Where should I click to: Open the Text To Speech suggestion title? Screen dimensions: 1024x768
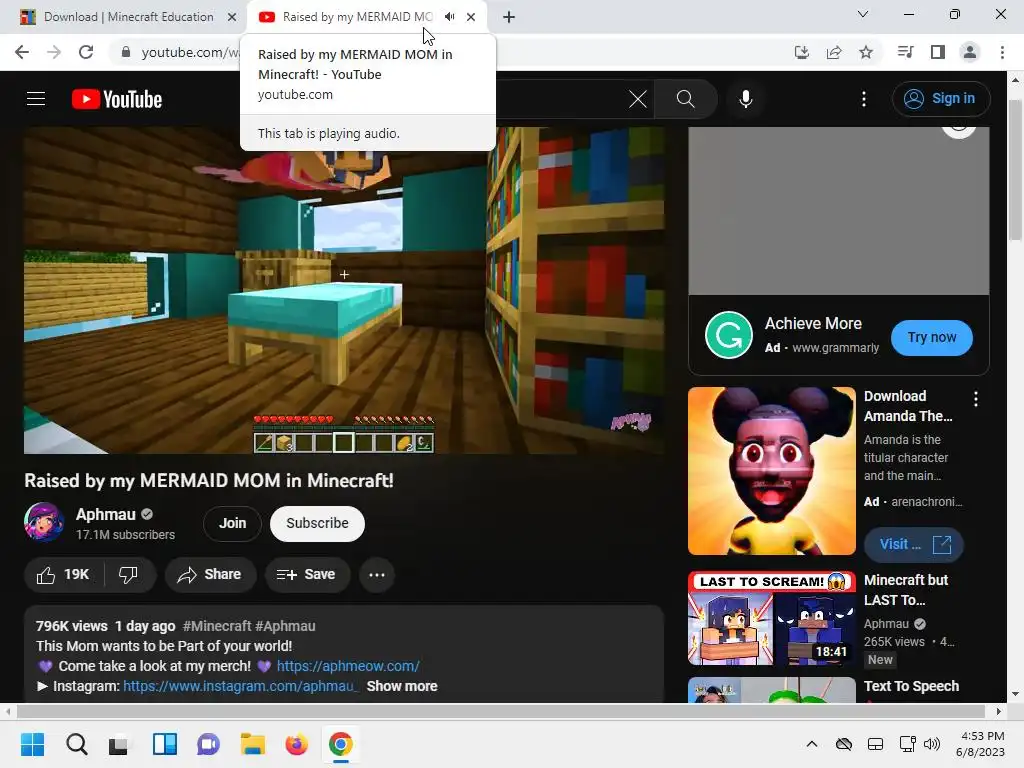(912, 686)
